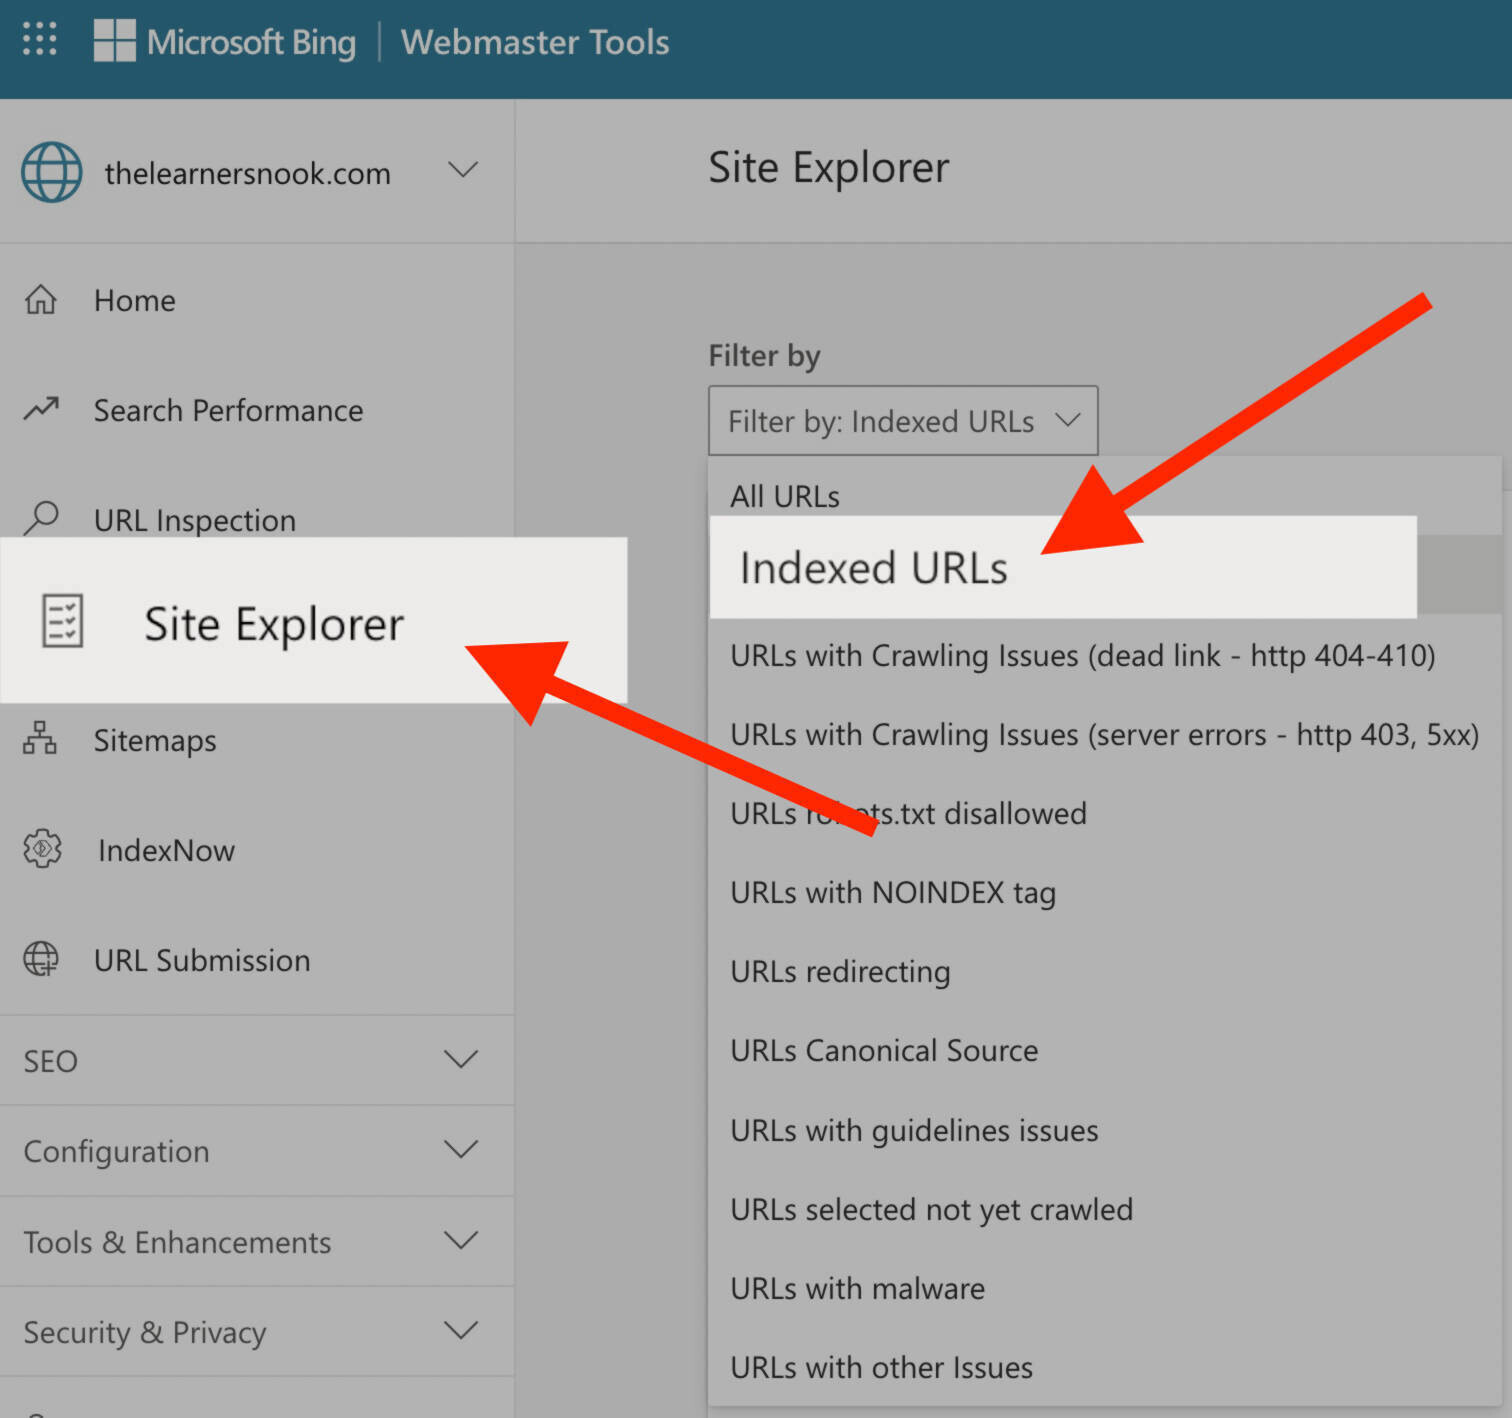This screenshot has height=1418, width=1512.
Task: Open the site selector for thelearnersnook.com
Action: 463,171
